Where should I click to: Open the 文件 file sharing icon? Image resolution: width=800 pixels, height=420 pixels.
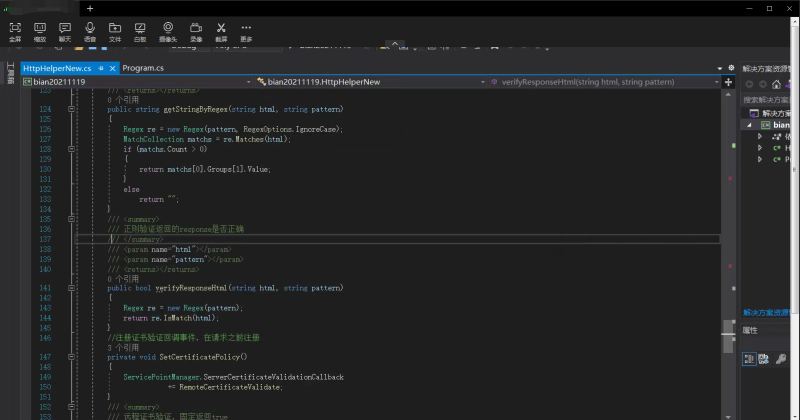click(115, 30)
